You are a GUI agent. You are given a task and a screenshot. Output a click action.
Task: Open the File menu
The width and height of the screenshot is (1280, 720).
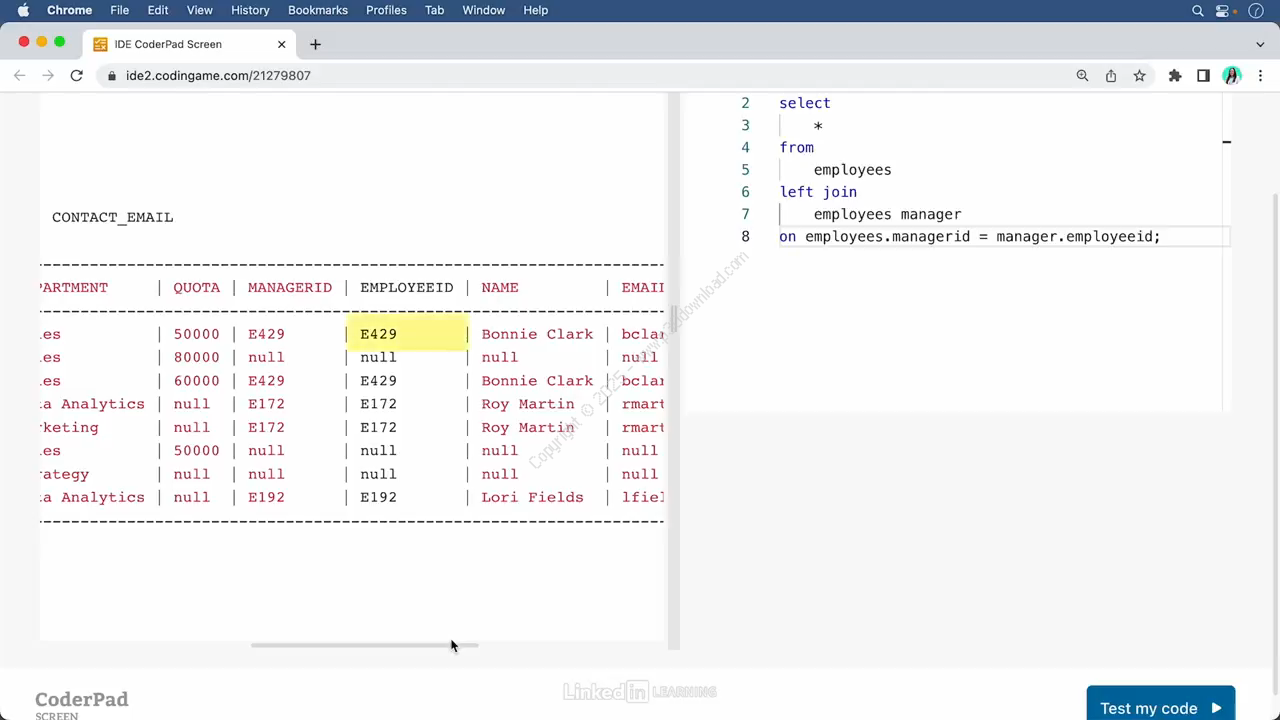pos(119,10)
